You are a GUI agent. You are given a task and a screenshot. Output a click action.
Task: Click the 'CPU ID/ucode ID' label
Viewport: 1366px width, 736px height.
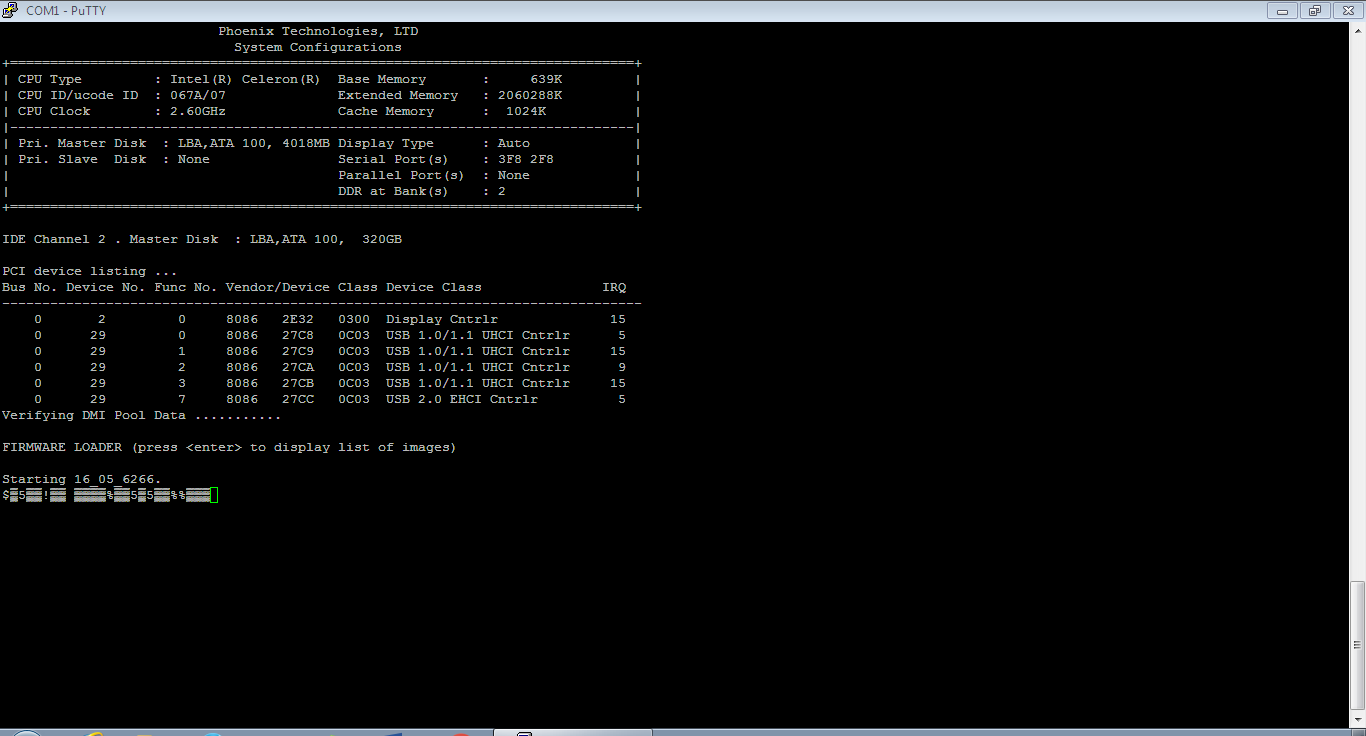click(x=78, y=96)
